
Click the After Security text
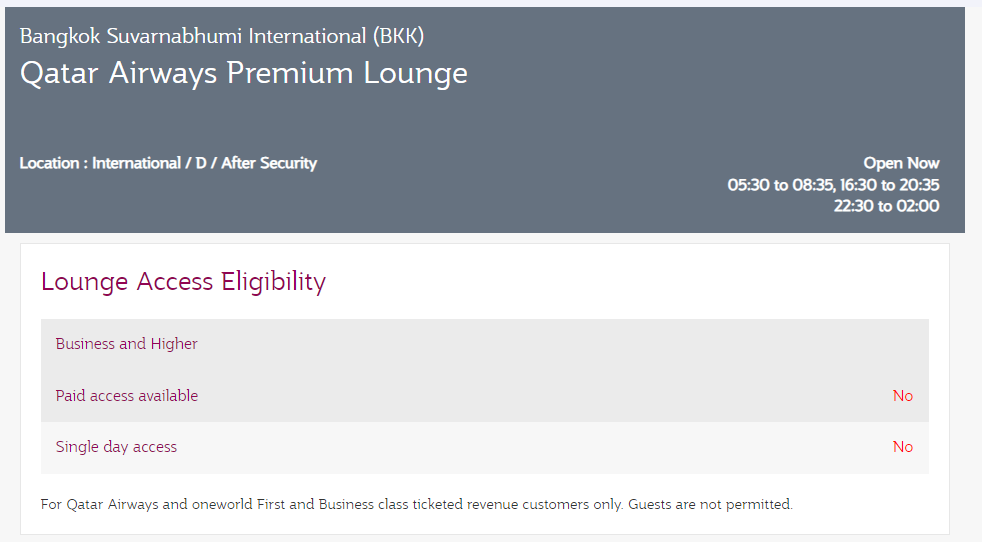pyautogui.click(x=269, y=163)
